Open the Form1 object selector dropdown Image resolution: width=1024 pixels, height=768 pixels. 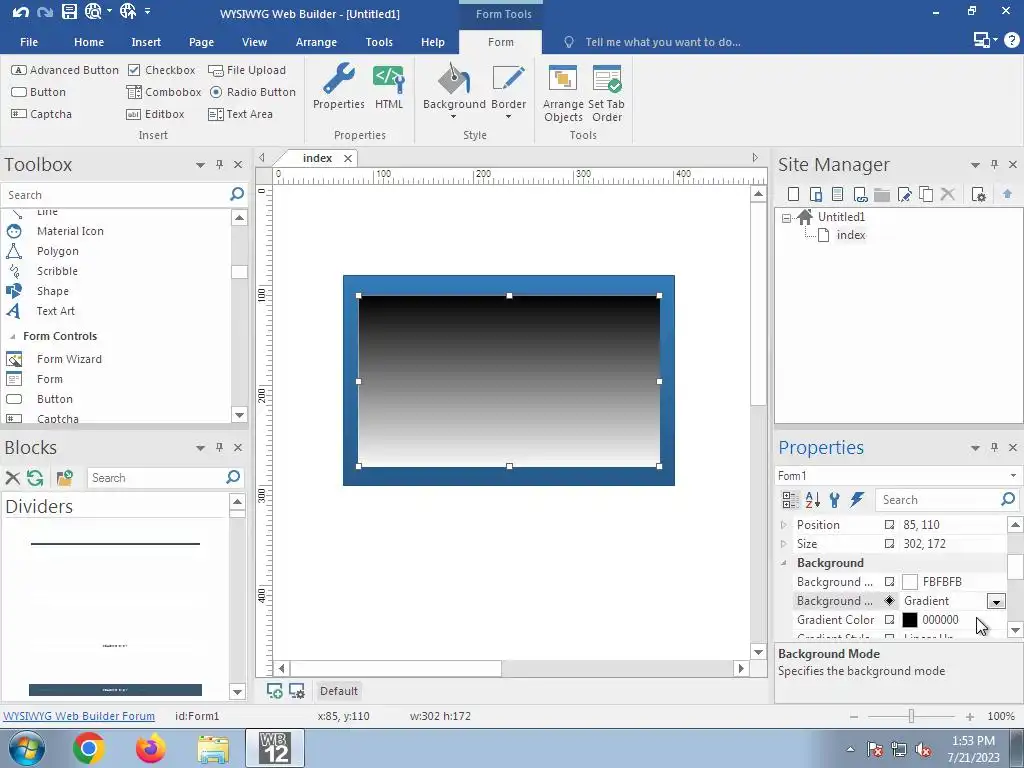(x=1013, y=475)
